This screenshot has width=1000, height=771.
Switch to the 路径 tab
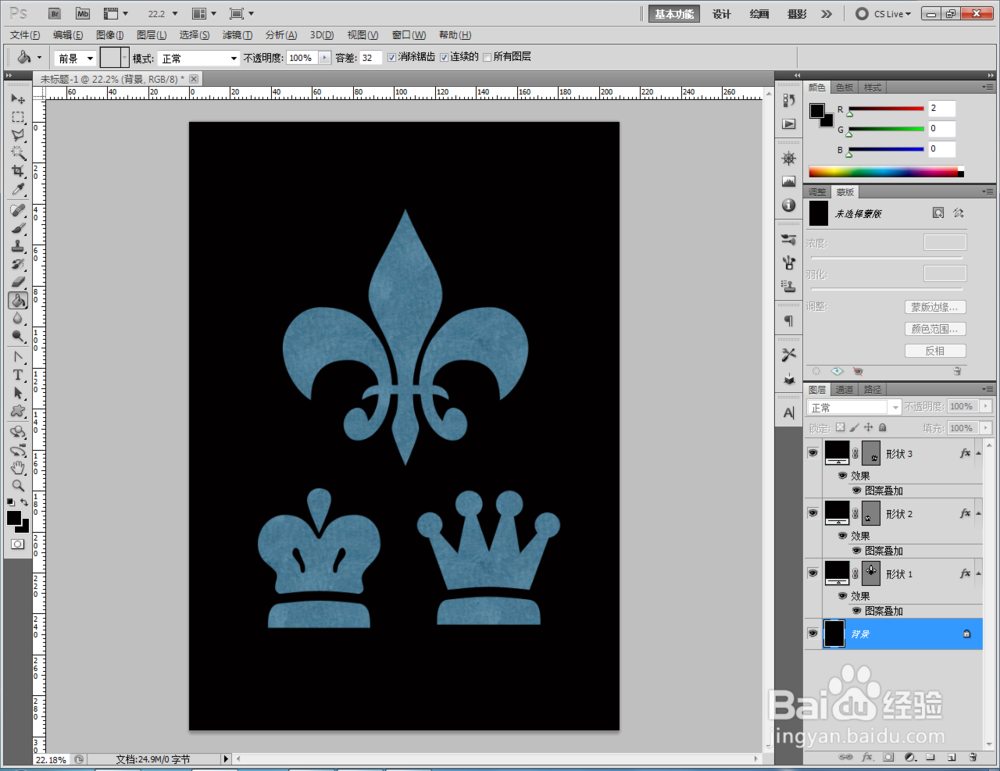coord(872,390)
